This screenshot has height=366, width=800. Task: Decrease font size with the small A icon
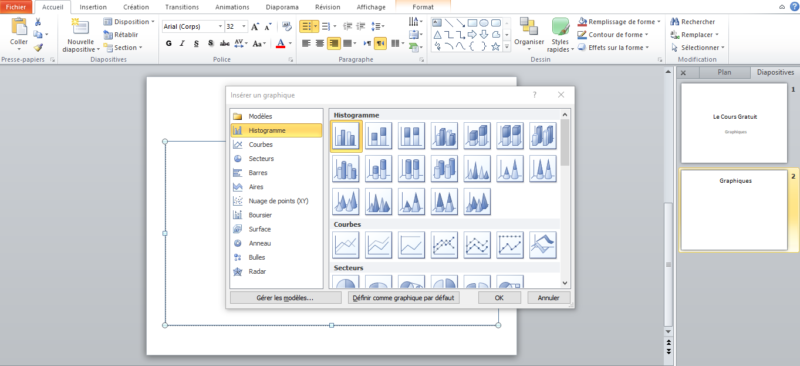coord(268,26)
